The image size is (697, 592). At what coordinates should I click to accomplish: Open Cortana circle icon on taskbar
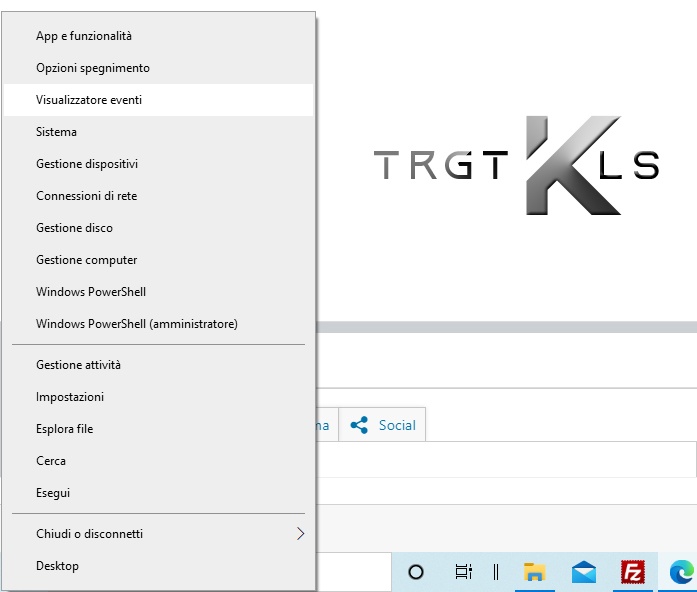[416, 572]
